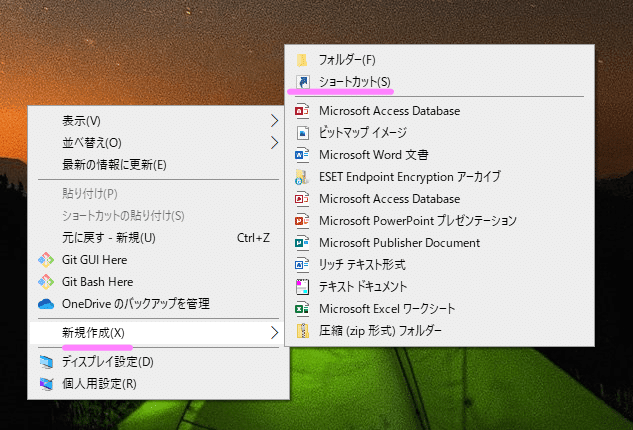Image resolution: width=633 pixels, height=430 pixels.
Task: Click the text document notepad icon
Action: coord(302,287)
